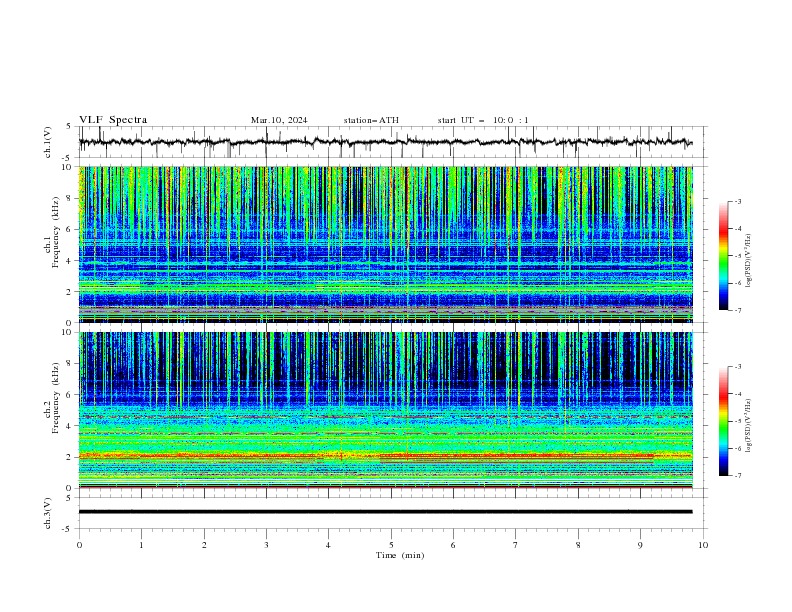Select the date text "Mar.10, 2024"
The image size is (792, 612).
point(279,120)
